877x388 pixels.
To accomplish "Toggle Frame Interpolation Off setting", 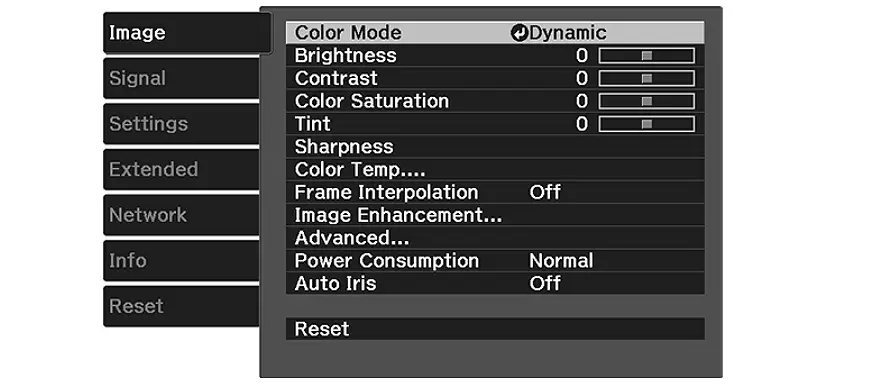I will point(495,192).
